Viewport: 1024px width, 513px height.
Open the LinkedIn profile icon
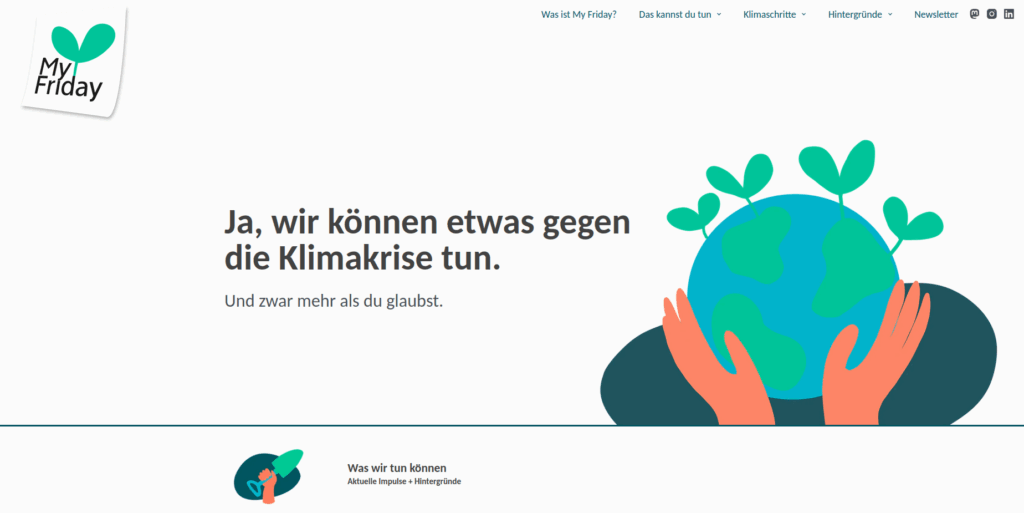(1008, 14)
